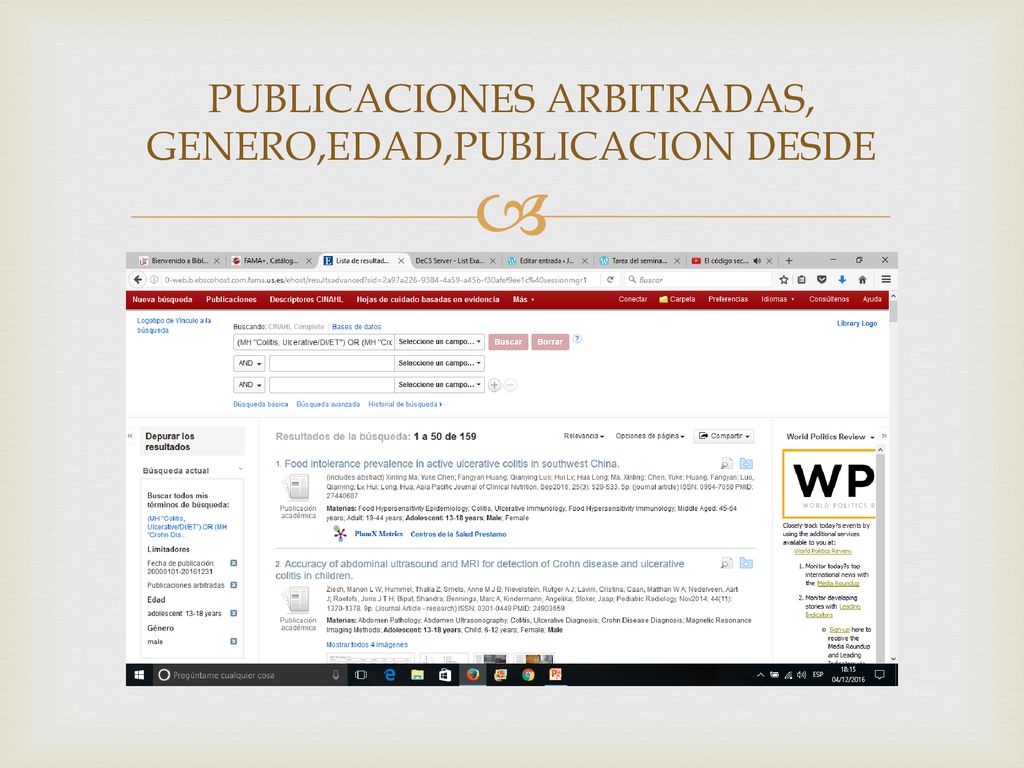Open the Windows Store taskbar icon

[x=445, y=675]
